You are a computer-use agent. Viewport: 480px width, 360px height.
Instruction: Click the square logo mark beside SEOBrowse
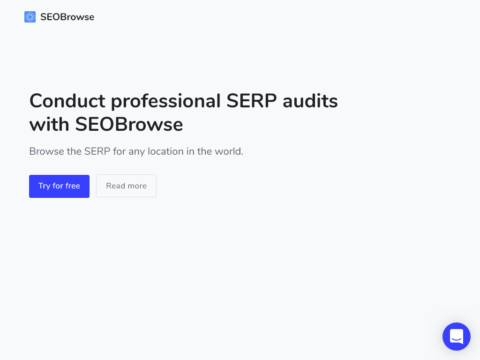[30, 17]
